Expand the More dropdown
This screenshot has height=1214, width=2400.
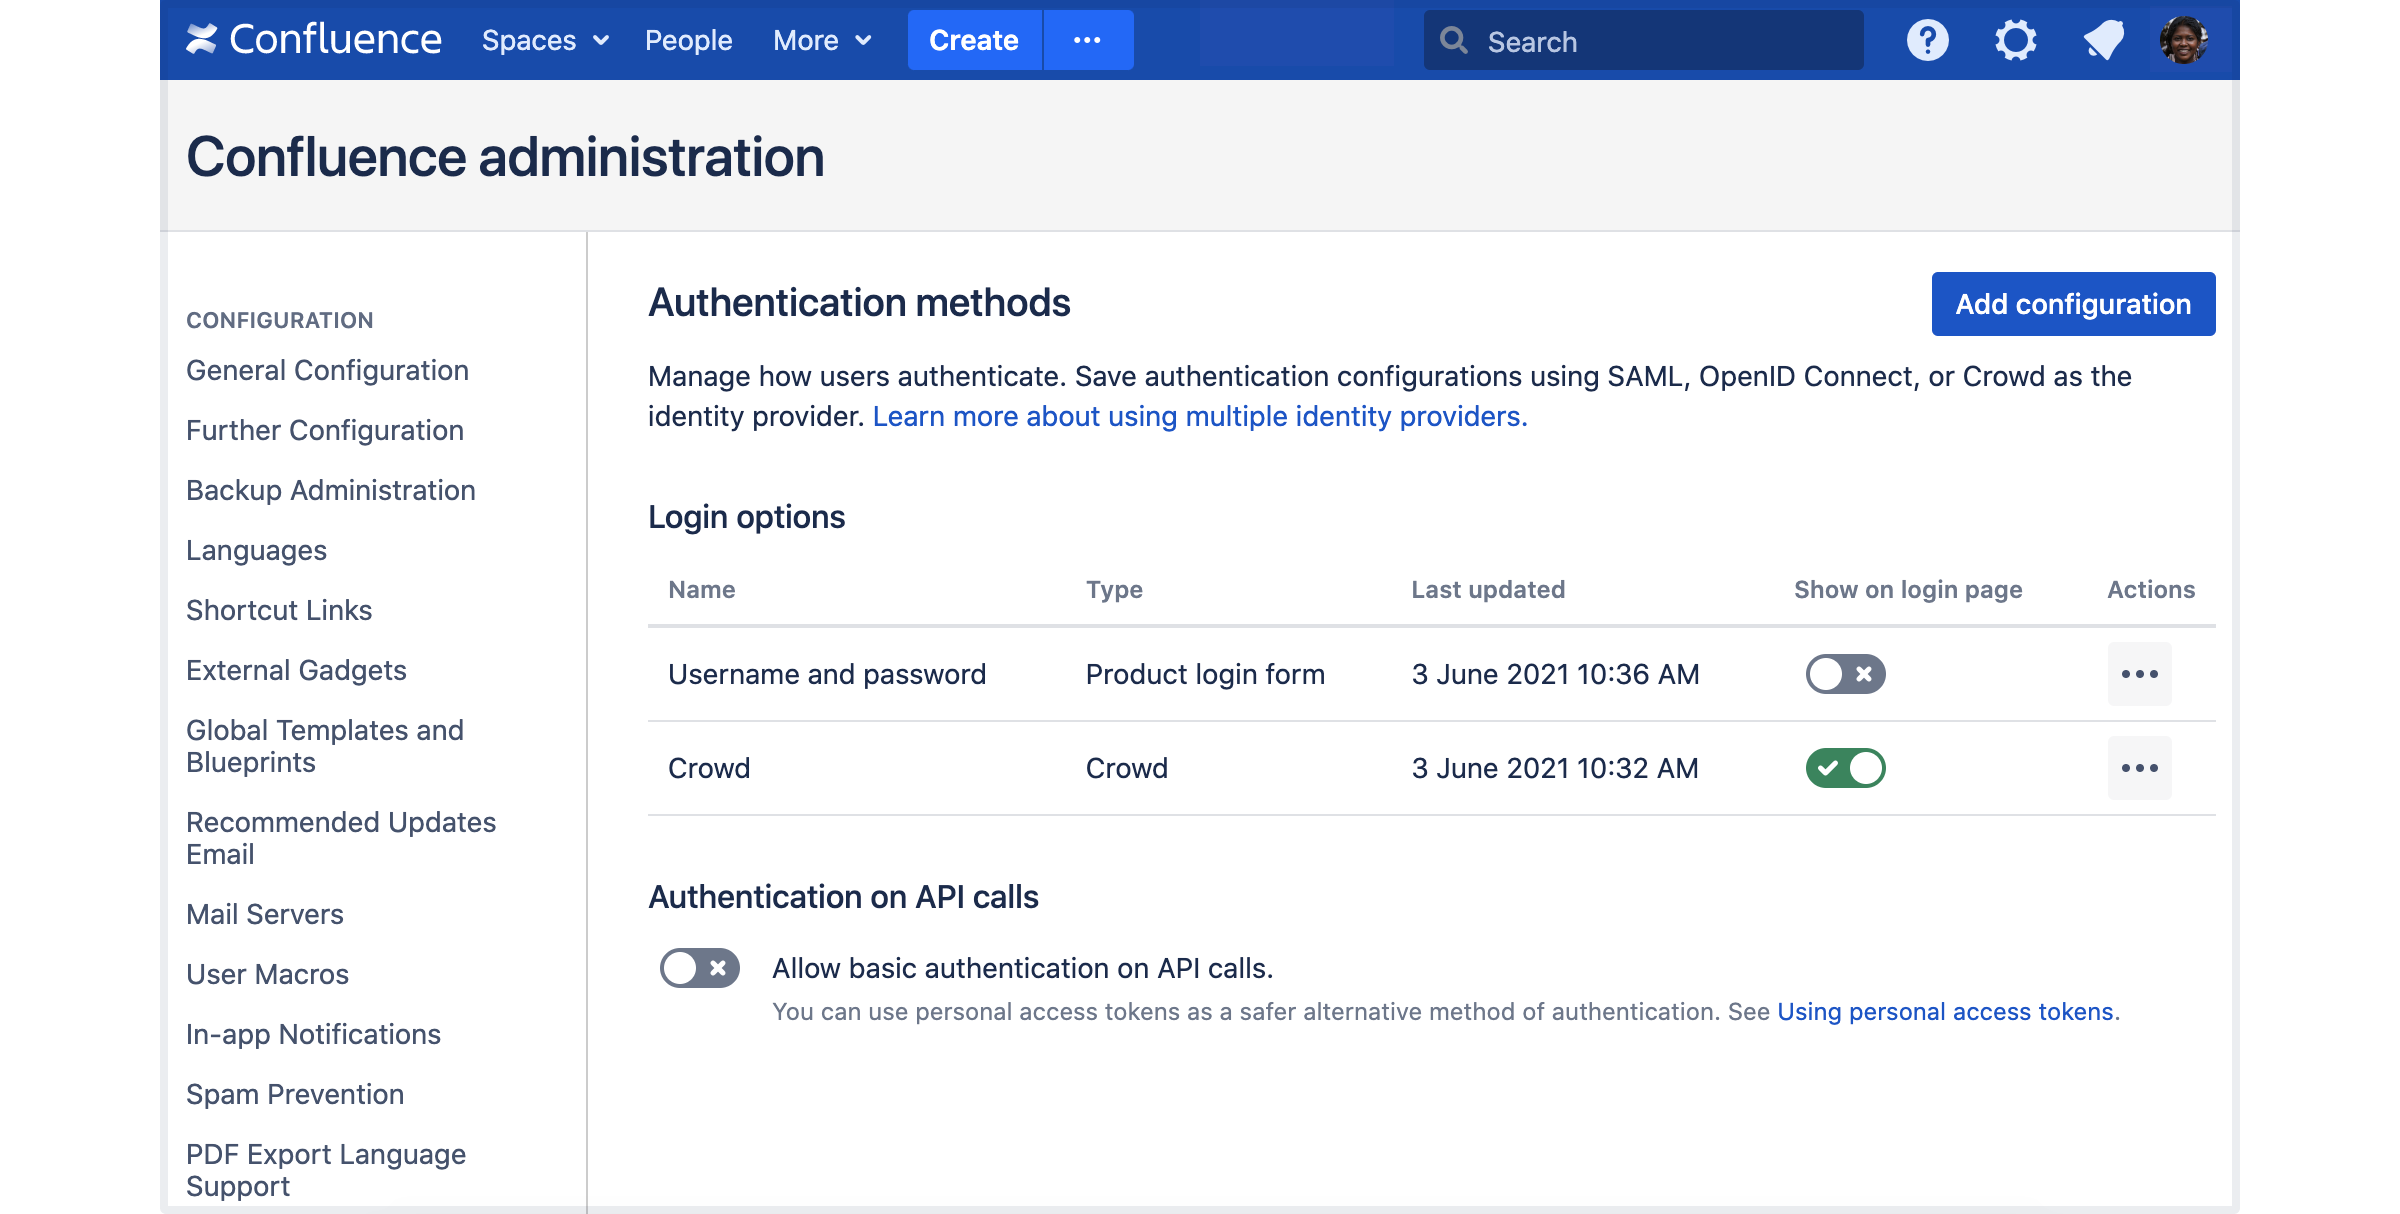(x=822, y=40)
